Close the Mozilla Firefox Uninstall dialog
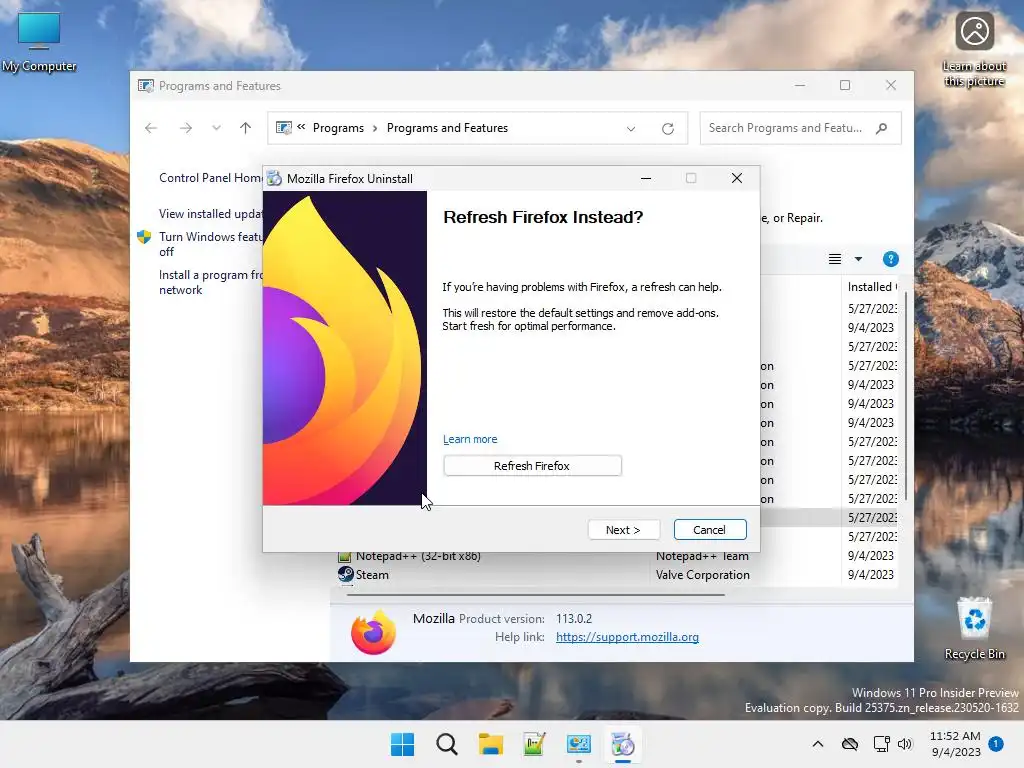Viewport: 1024px width, 768px height. pos(737,178)
